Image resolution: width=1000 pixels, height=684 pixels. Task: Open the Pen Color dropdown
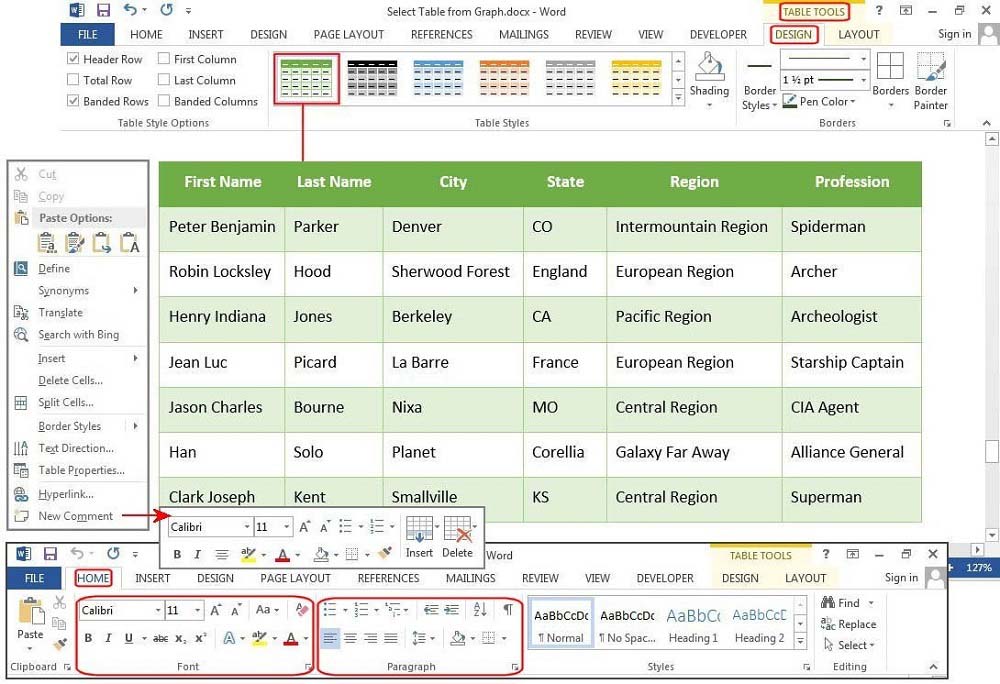pyautogui.click(x=820, y=101)
